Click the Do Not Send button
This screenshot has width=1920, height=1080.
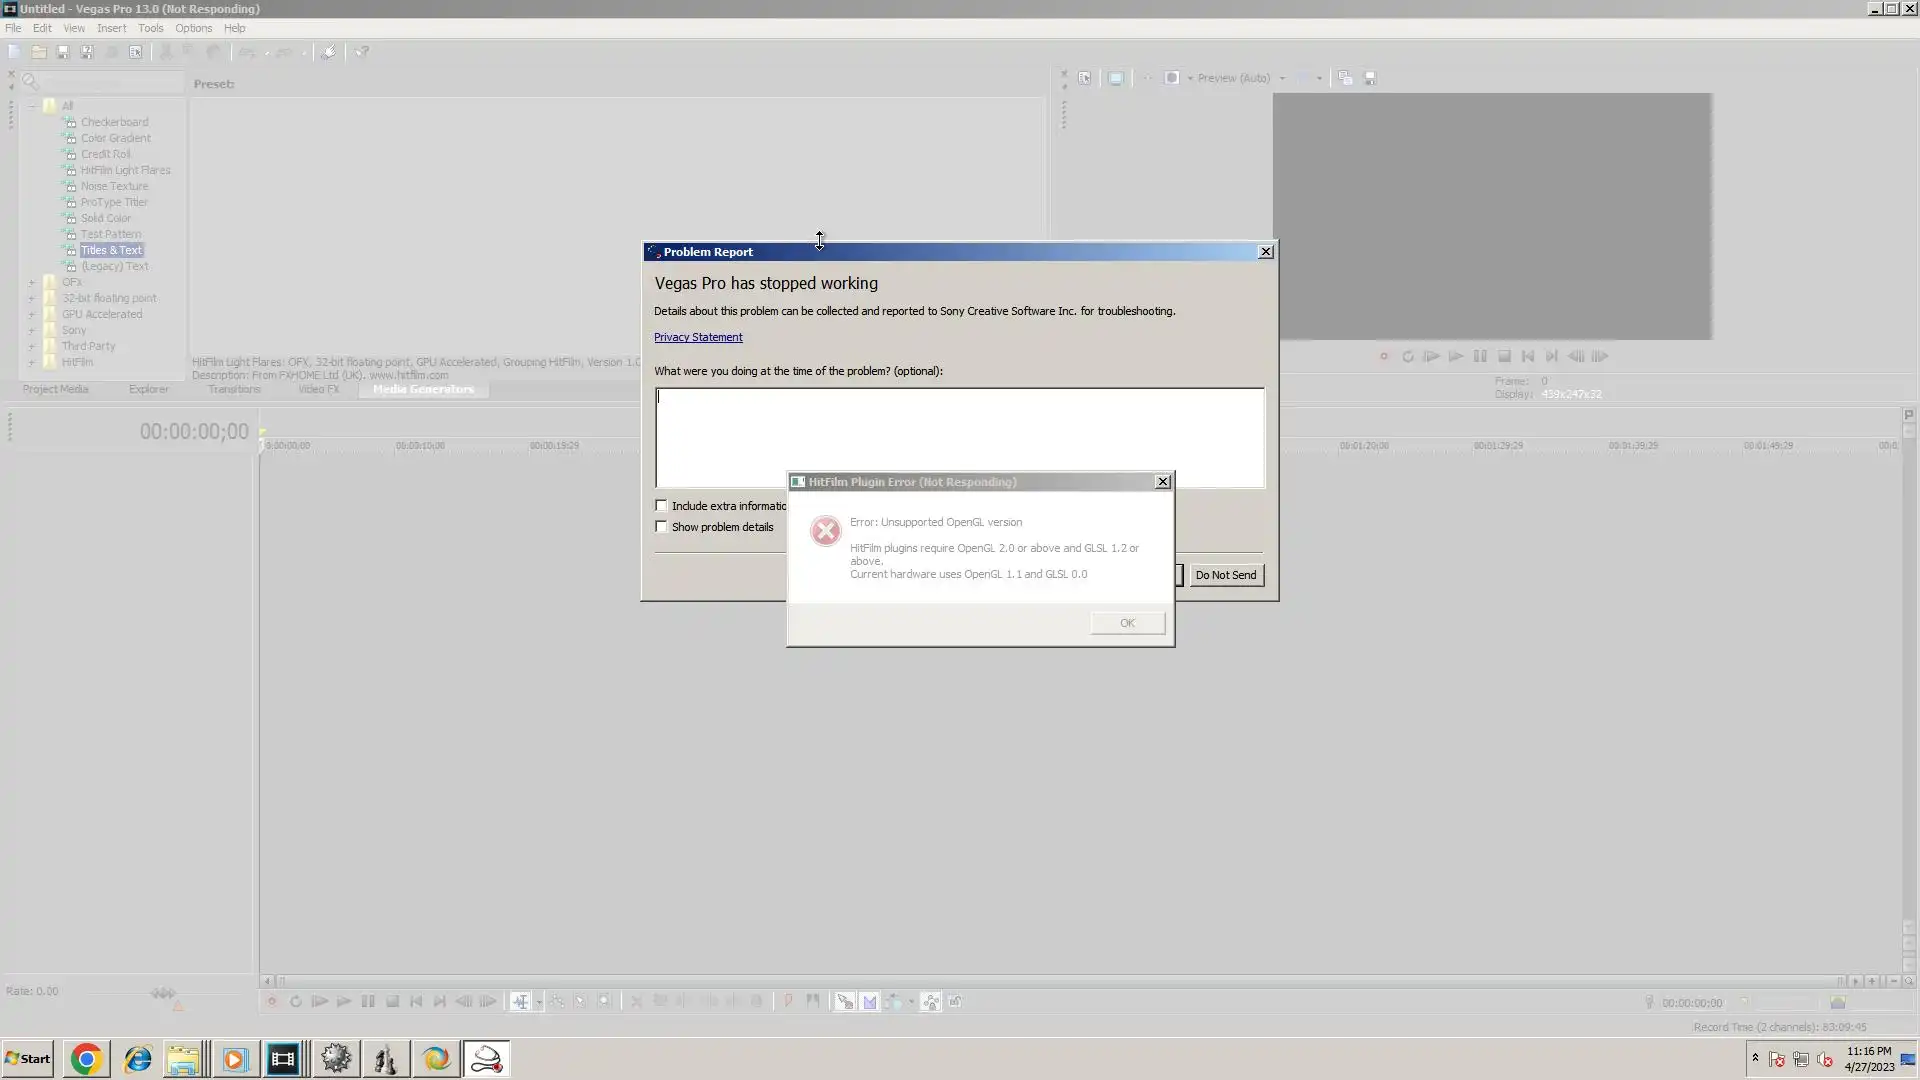click(1225, 575)
